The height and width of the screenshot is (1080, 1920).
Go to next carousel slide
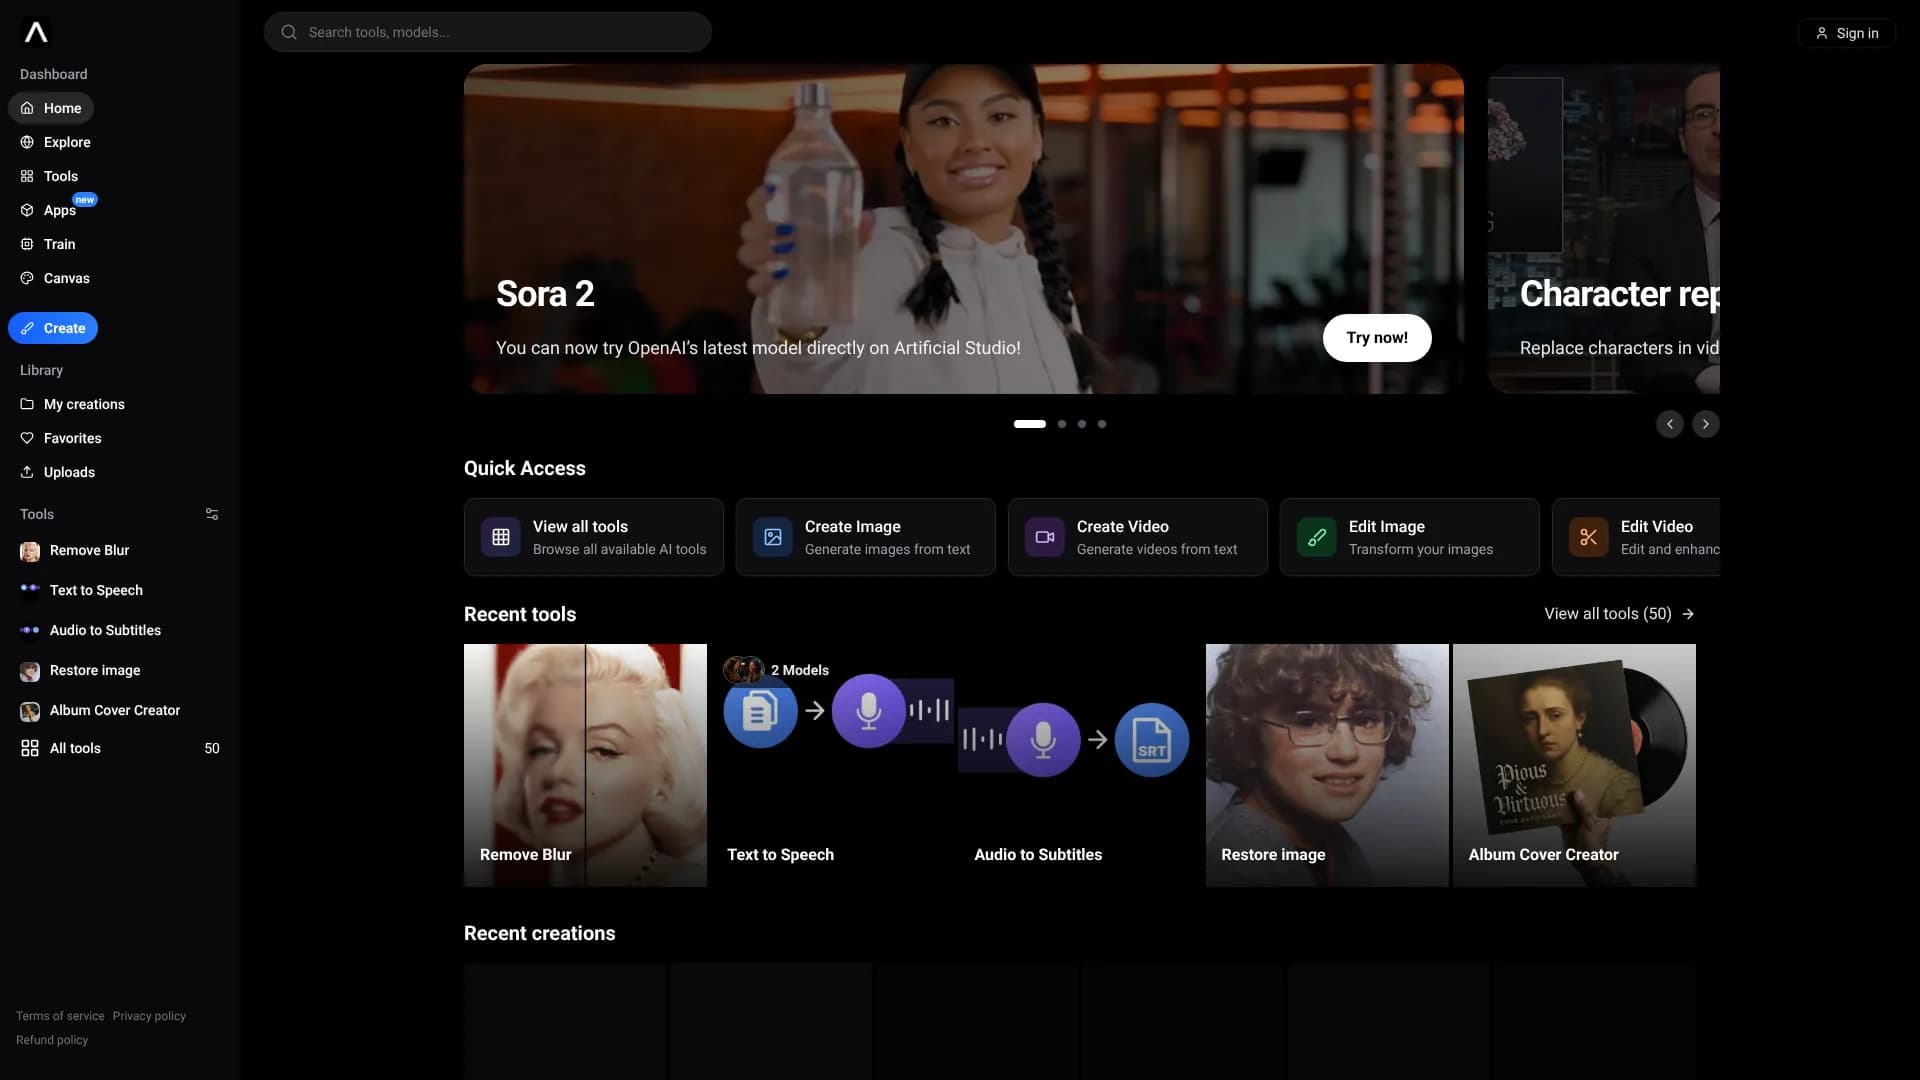[1706, 424]
